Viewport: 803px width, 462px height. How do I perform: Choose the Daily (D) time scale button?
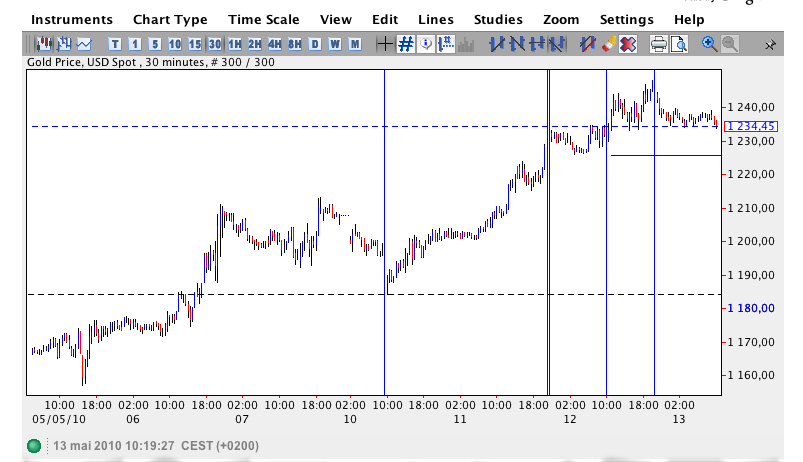(x=315, y=44)
